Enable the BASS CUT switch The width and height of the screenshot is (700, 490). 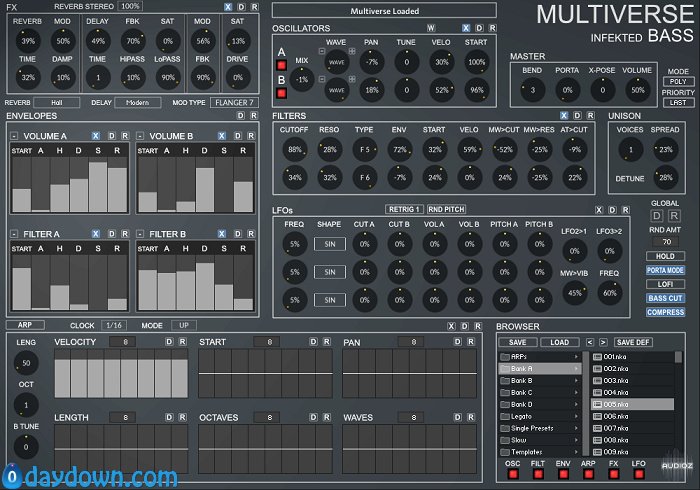pos(666,298)
